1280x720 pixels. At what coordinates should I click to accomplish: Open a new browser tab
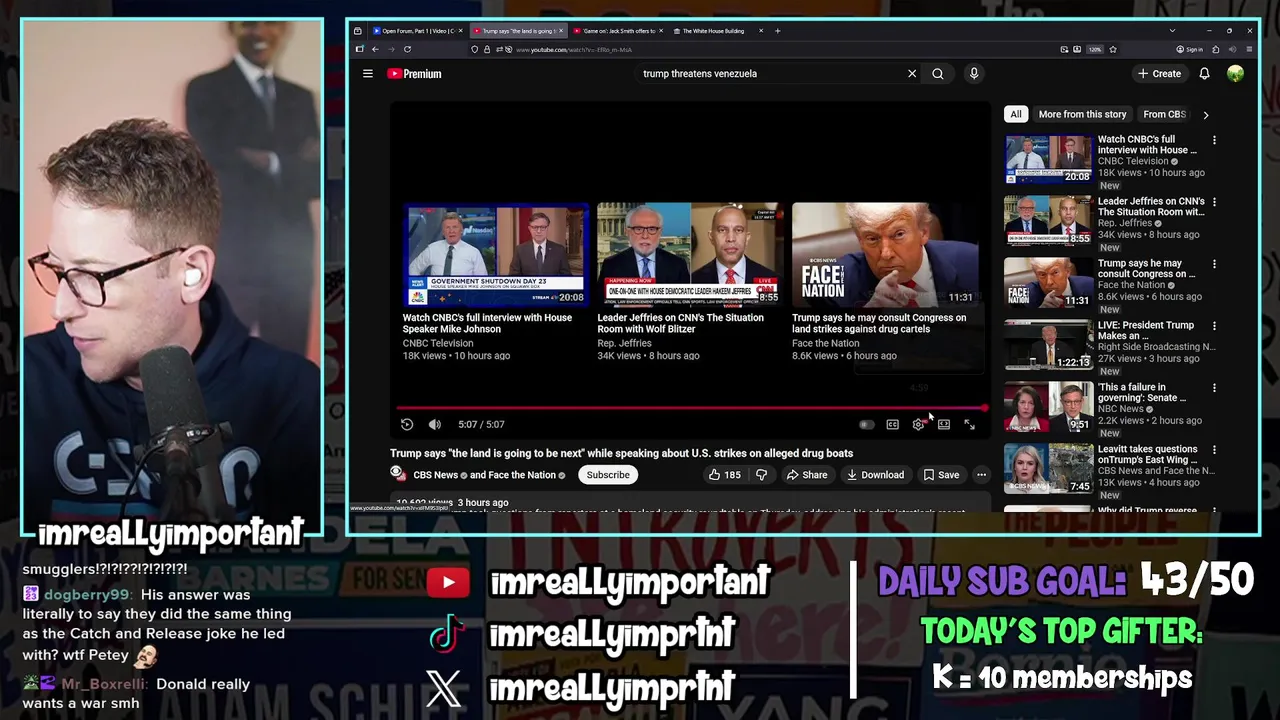[778, 31]
